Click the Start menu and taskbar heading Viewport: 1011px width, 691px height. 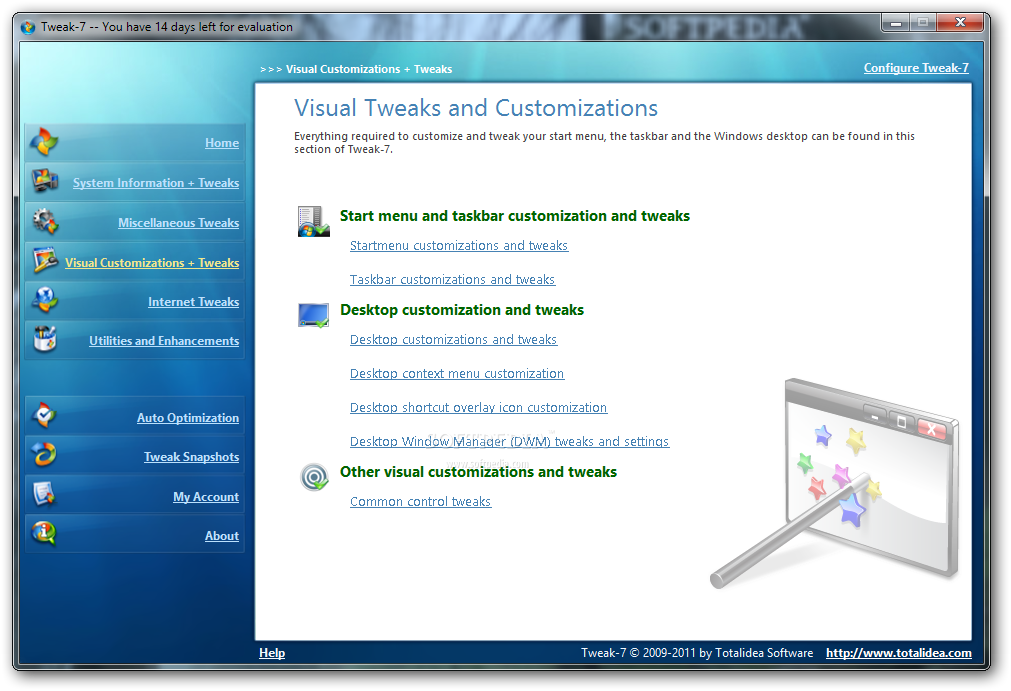pos(515,216)
